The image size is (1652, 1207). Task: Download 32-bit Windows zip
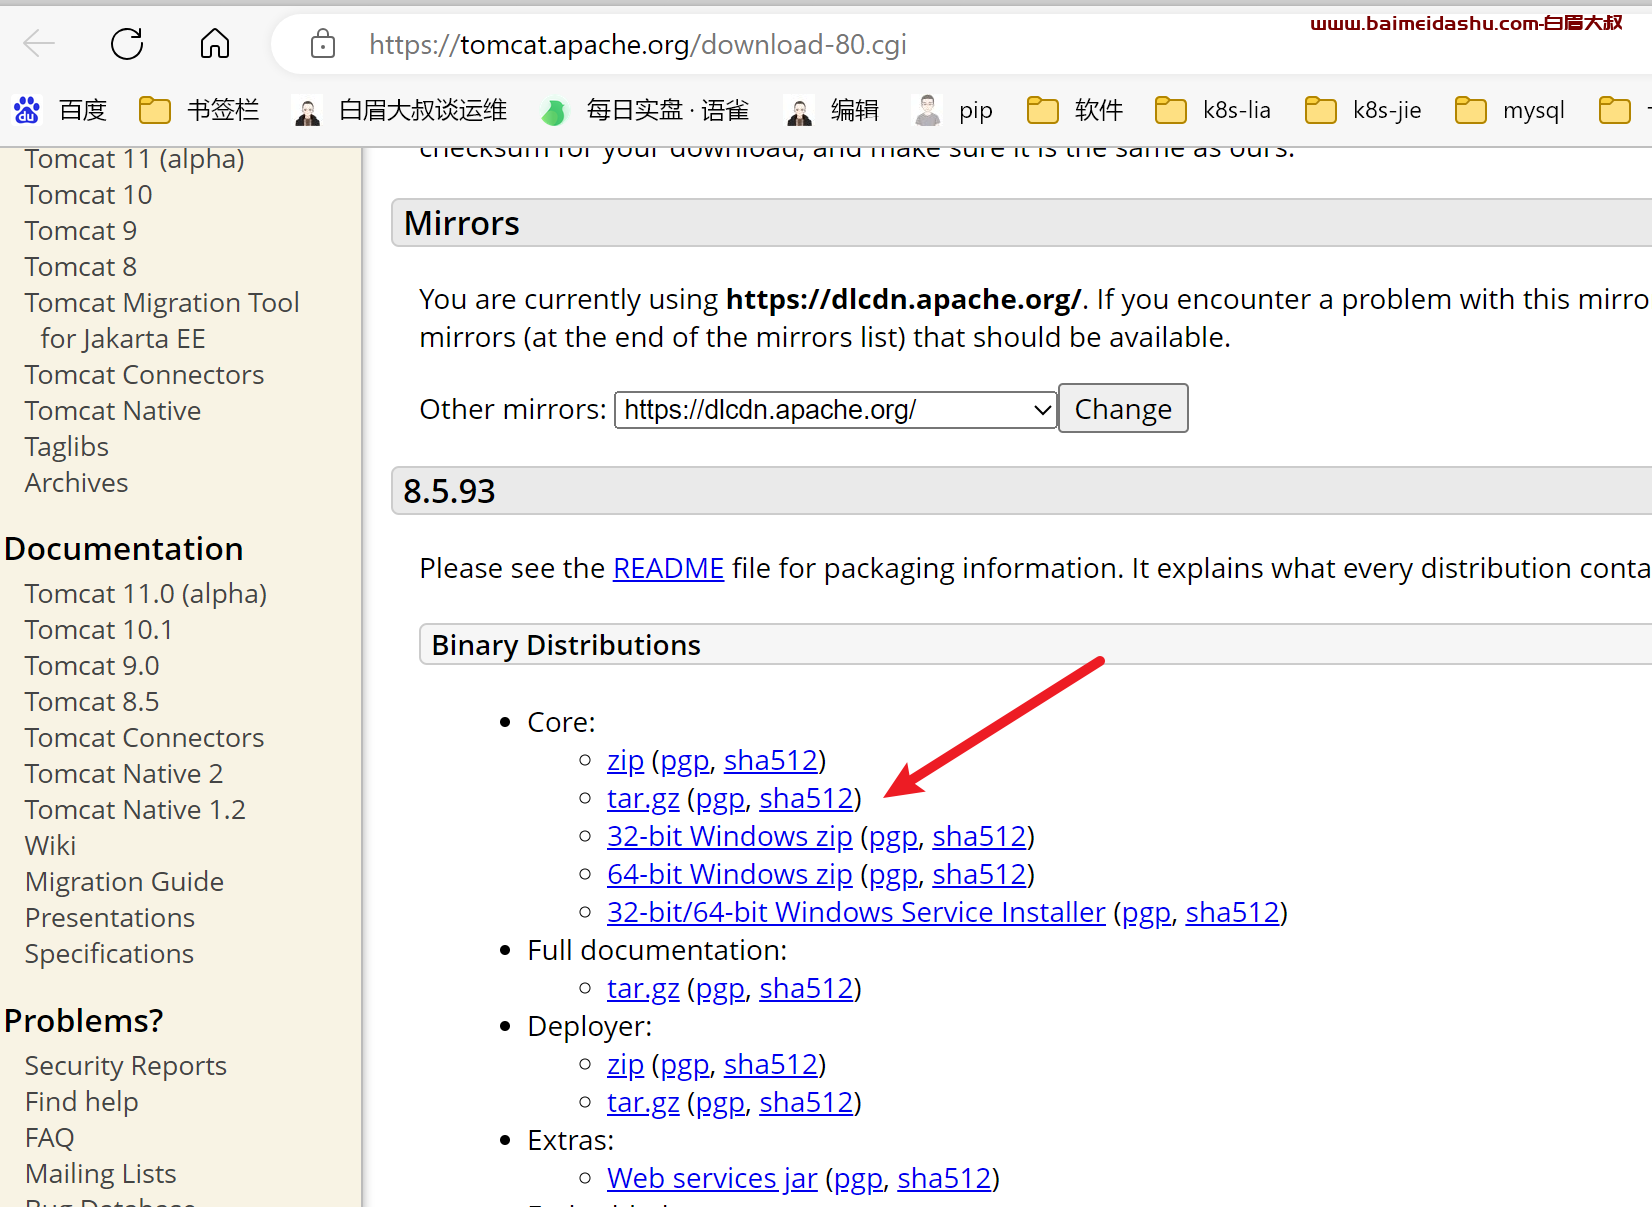point(729,836)
